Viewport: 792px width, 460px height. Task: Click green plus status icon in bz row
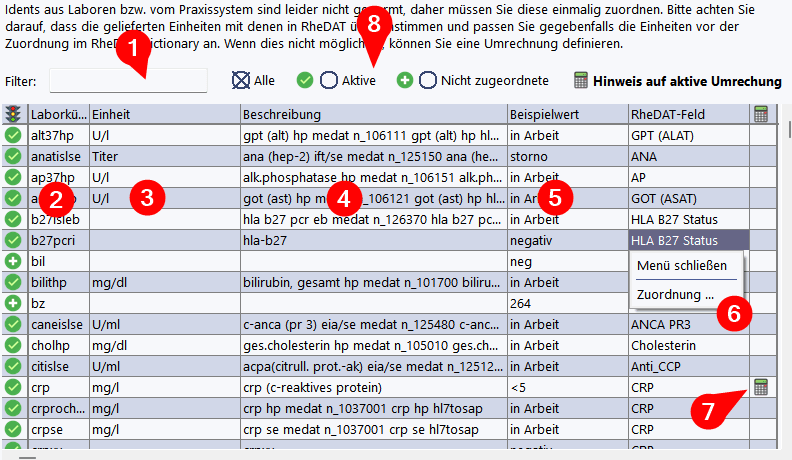pos(13,303)
